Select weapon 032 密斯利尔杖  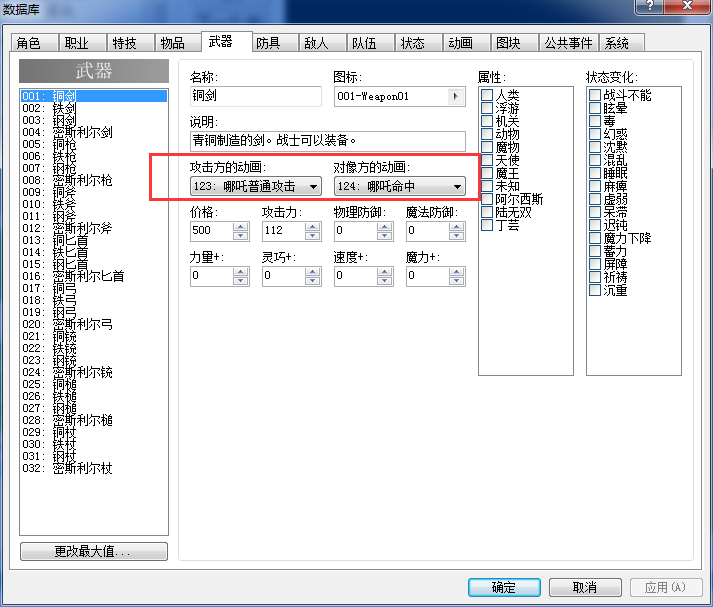point(94,468)
